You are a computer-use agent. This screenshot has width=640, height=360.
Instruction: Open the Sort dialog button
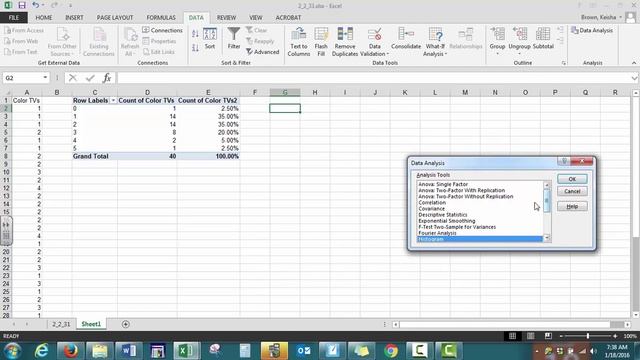210,39
